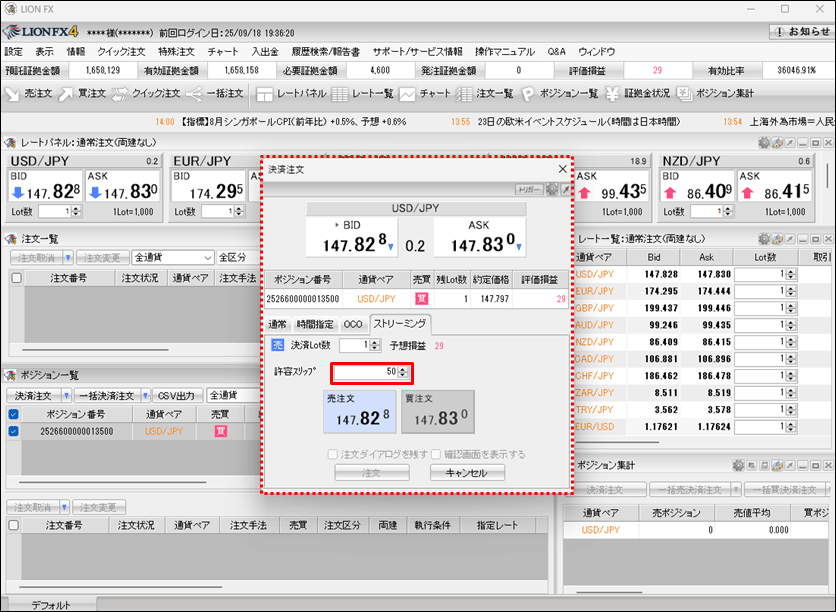Switch to the OCO tab
Screen dimensions: 836x612
pos(353,324)
